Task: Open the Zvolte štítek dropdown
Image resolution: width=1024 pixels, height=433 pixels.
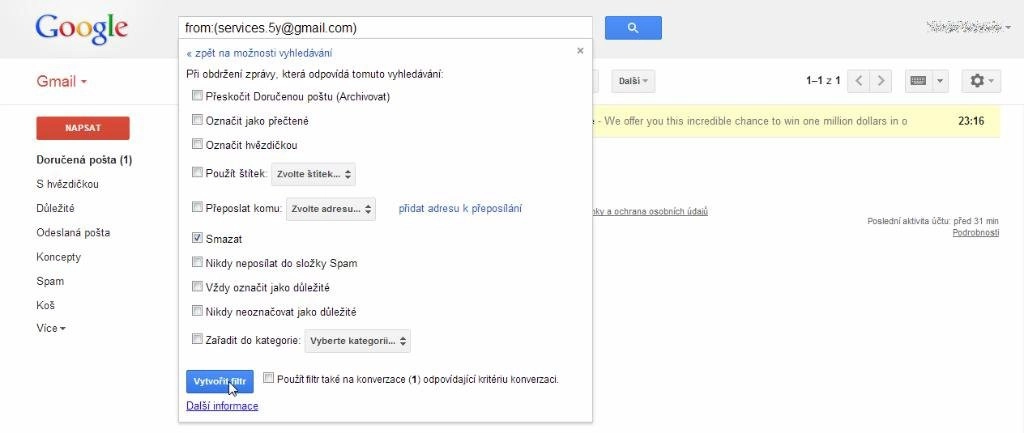Action: (313, 174)
